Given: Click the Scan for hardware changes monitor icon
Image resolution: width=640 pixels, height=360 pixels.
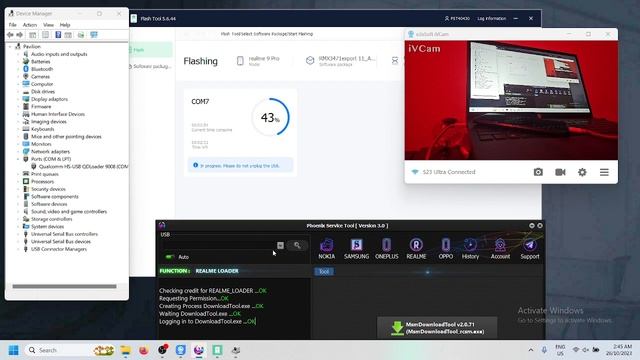Looking at the screenshot, I should tap(94, 35).
